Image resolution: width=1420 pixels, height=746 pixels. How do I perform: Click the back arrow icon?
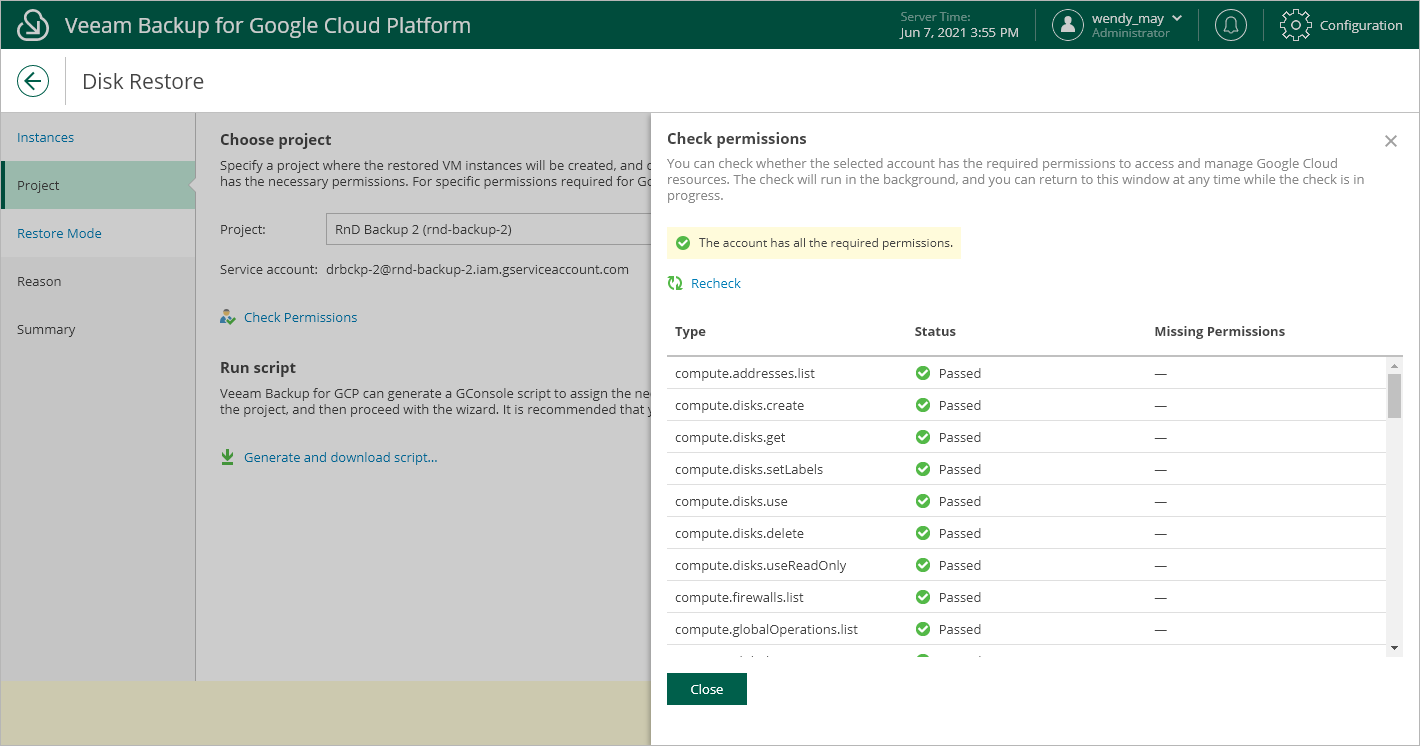tap(33, 81)
